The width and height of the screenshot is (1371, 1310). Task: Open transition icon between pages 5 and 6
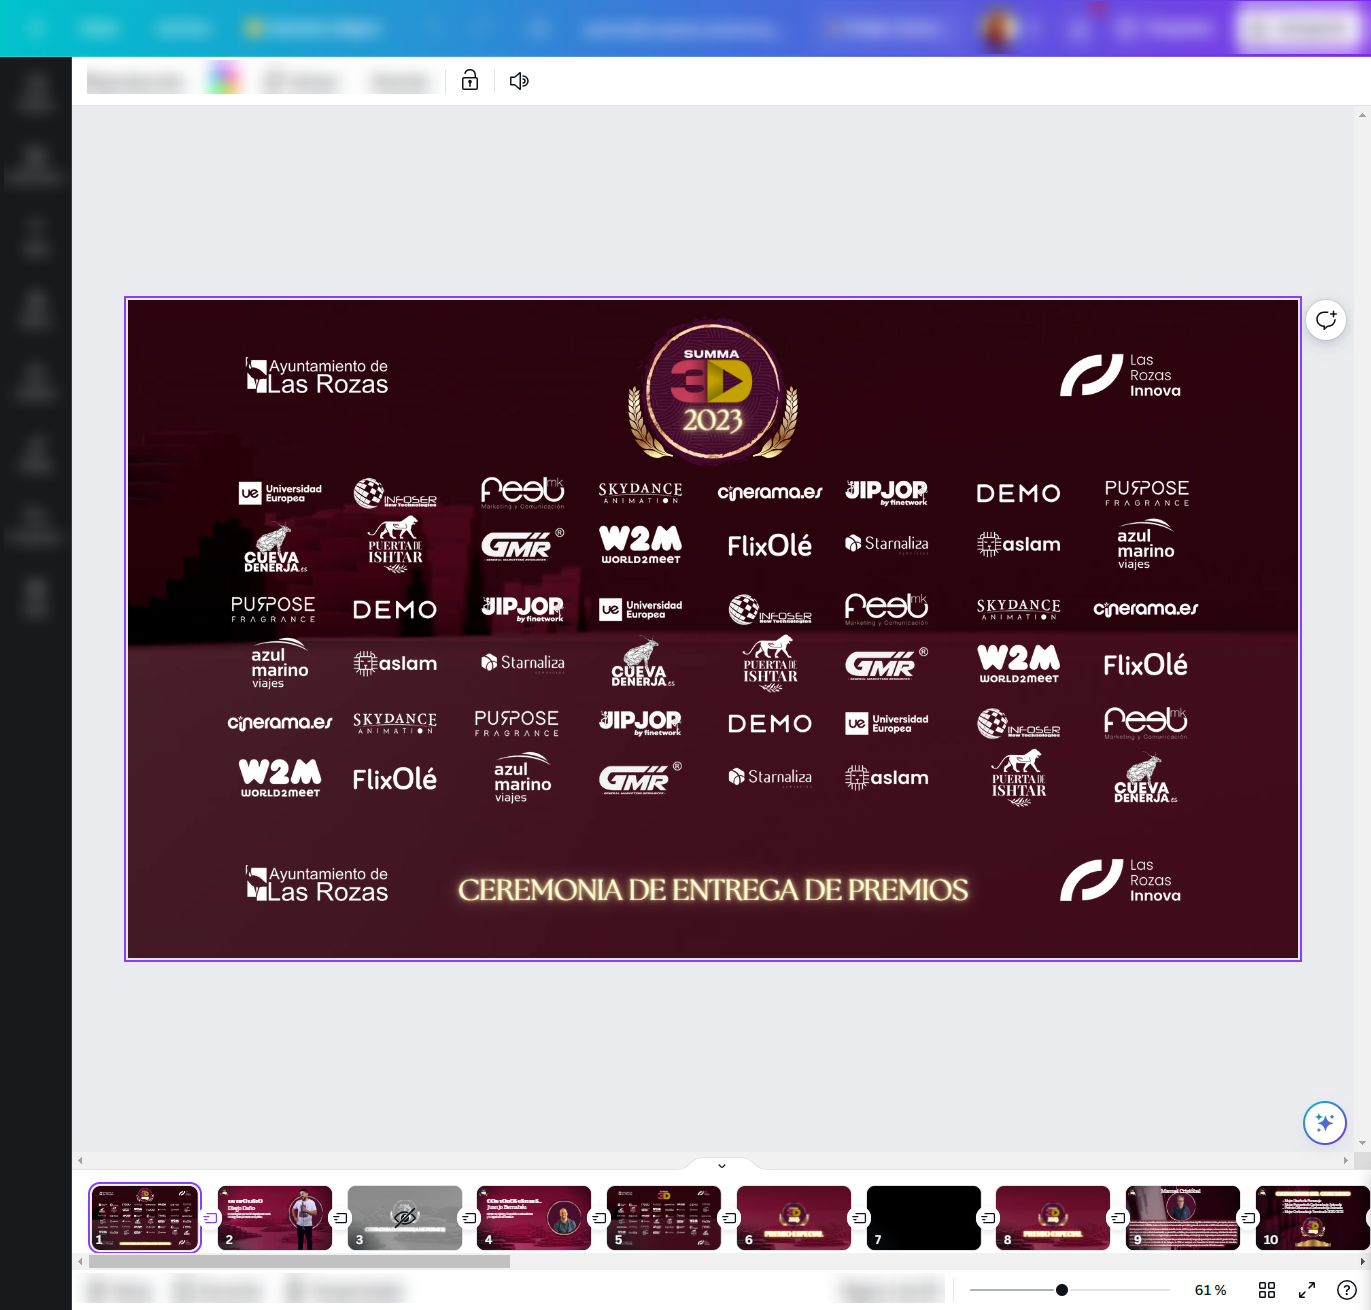729,1218
